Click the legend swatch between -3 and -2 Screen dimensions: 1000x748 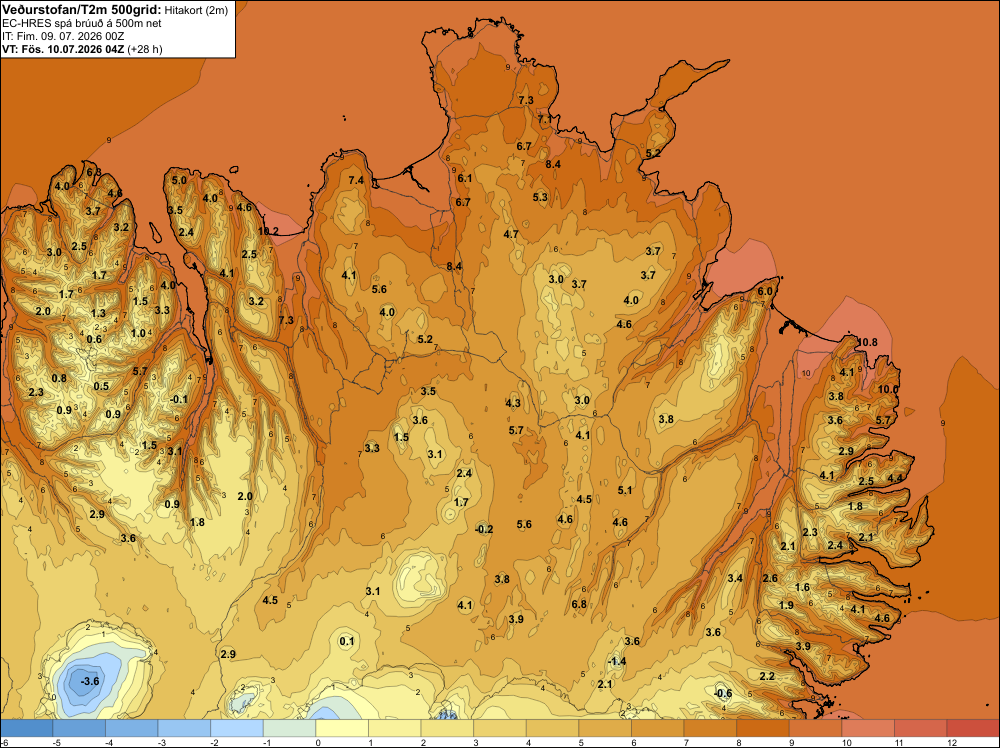(184, 728)
